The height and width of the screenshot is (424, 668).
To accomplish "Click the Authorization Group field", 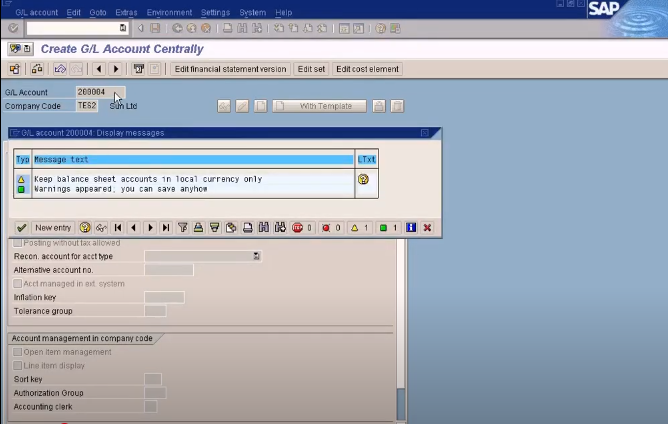I will coord(155,393).
